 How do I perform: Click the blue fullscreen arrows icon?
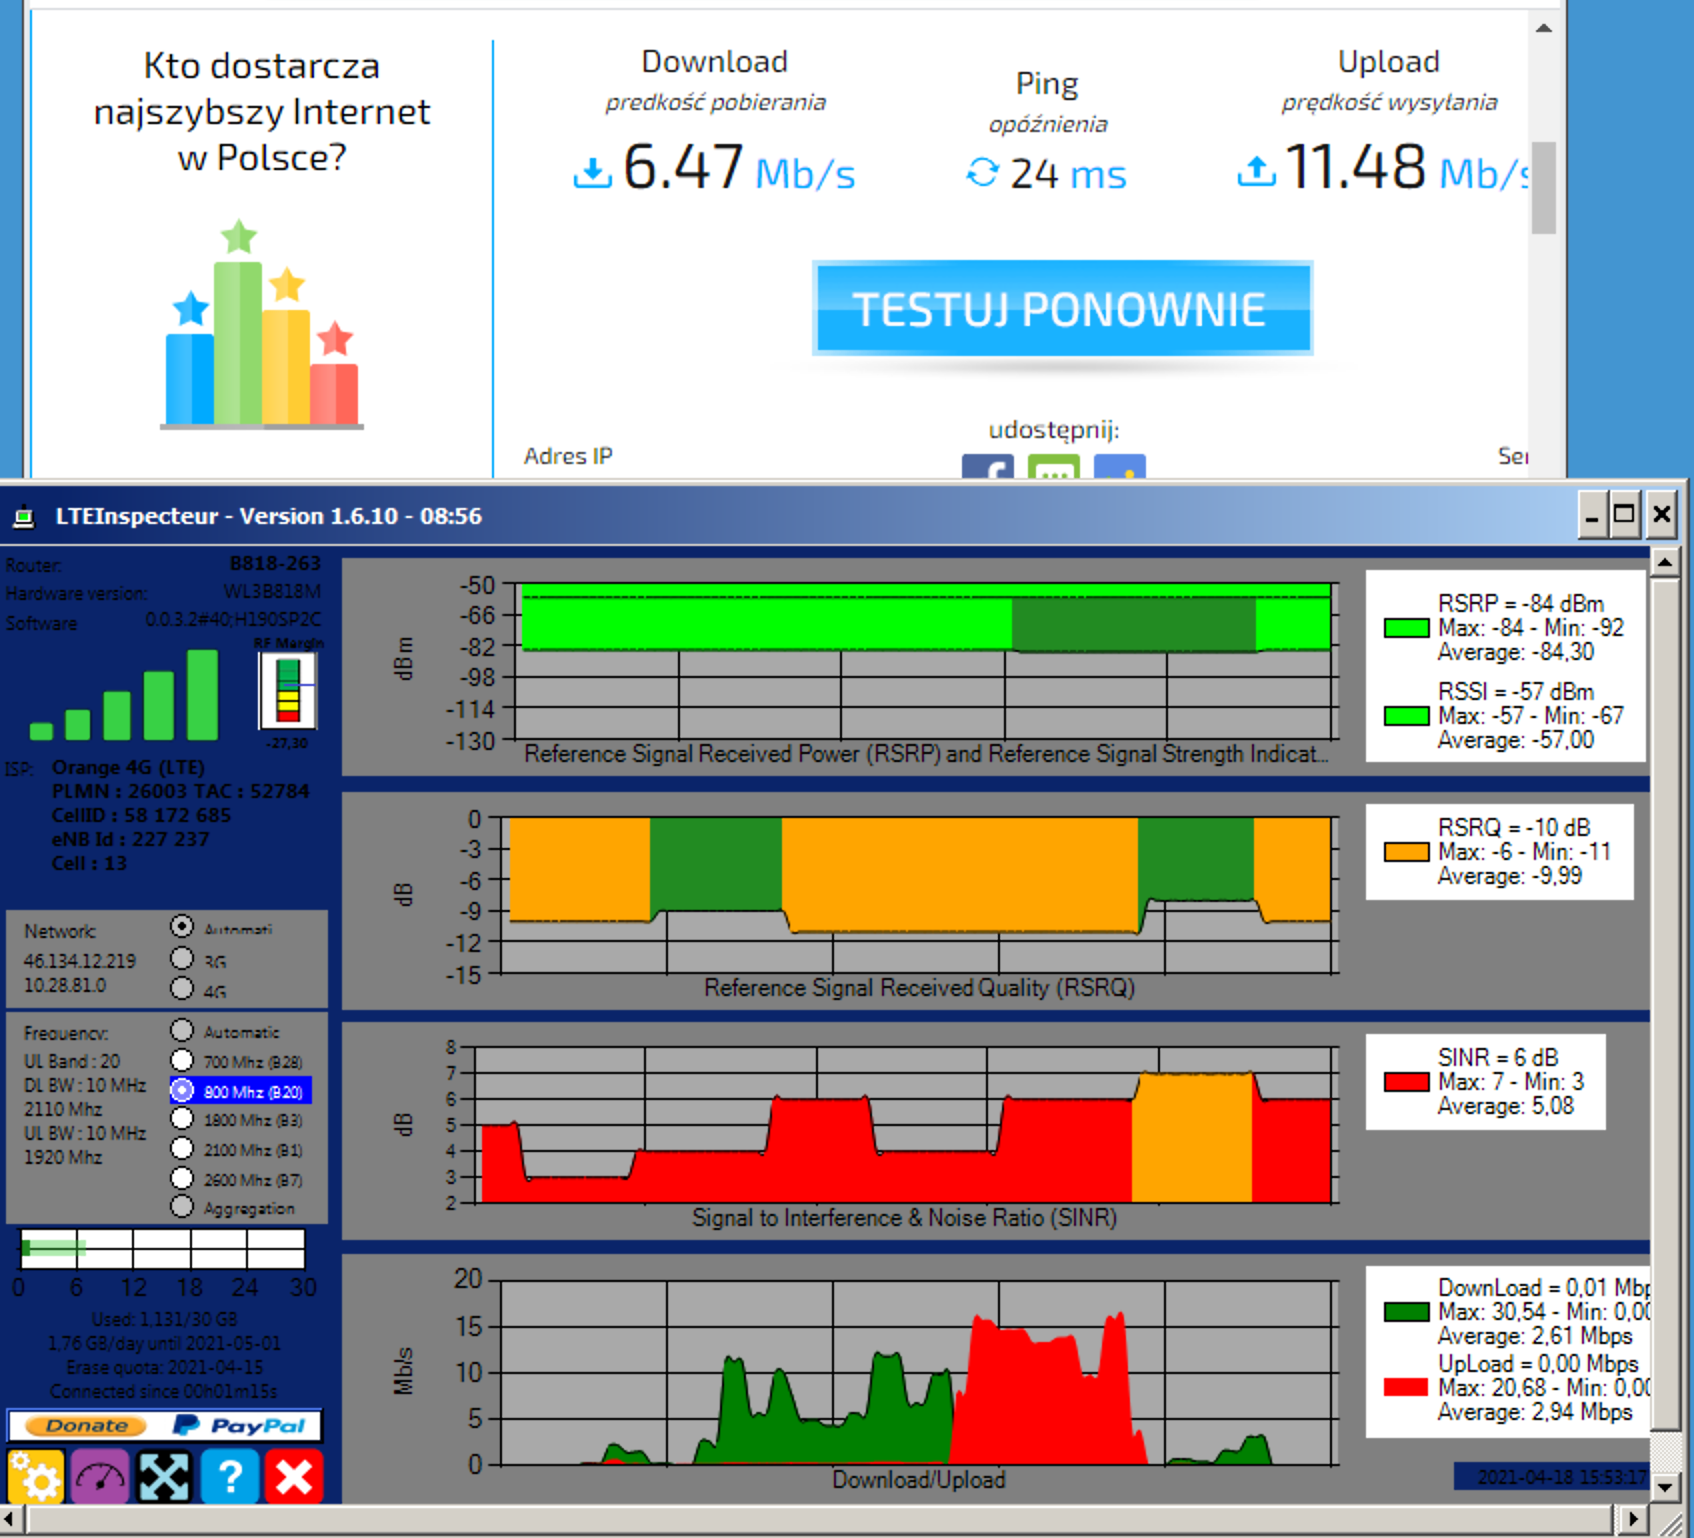coord(165,1476)
